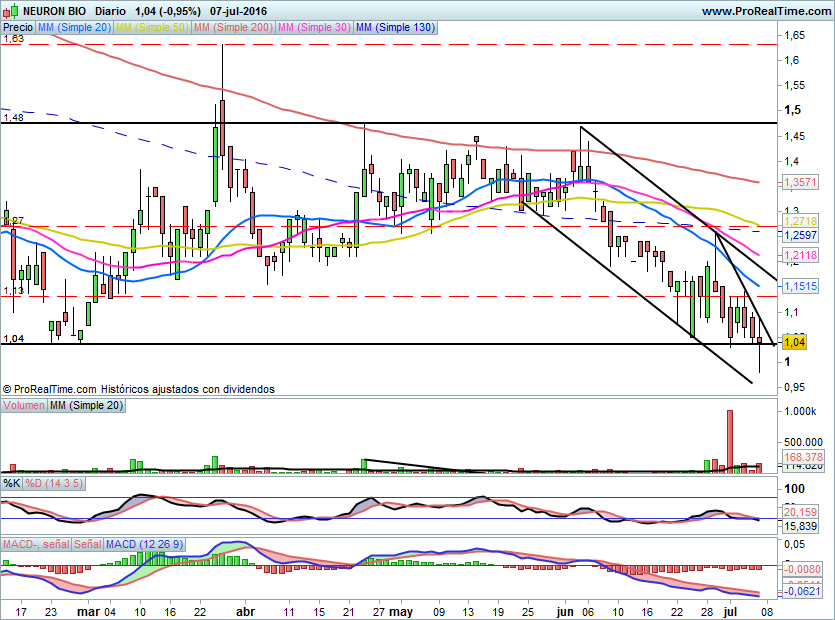Open the MM (Simple 130) label
This screenshot has width=835, height=620.
[396, 27]
